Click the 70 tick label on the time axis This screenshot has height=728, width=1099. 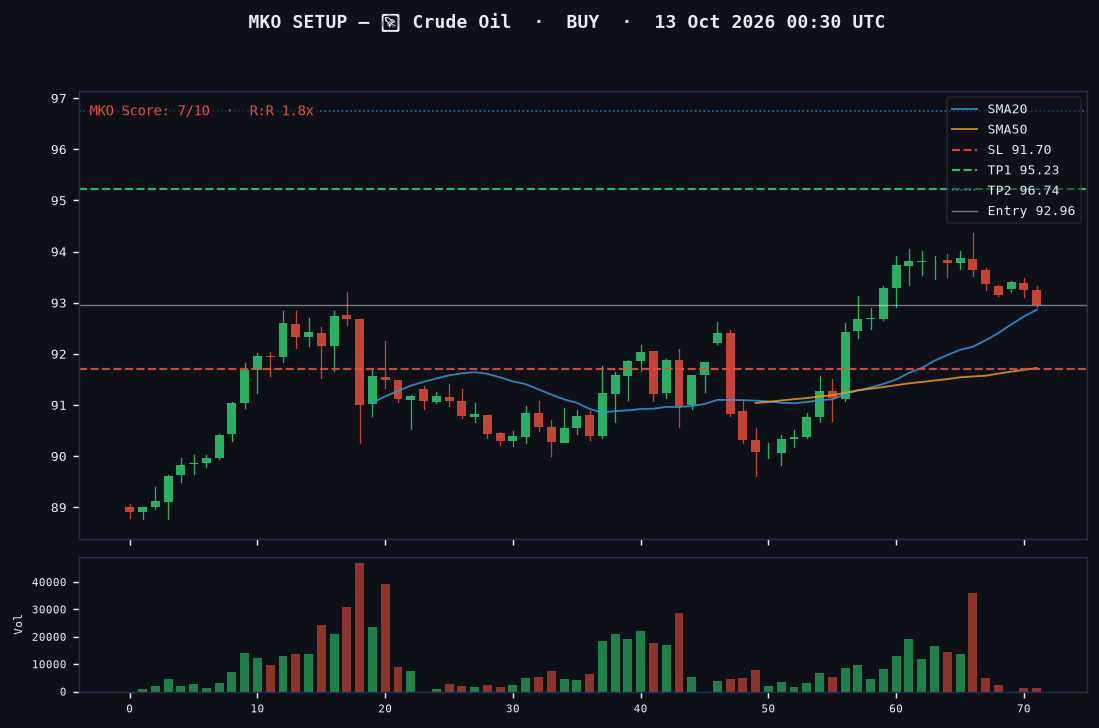[1024, 708]
